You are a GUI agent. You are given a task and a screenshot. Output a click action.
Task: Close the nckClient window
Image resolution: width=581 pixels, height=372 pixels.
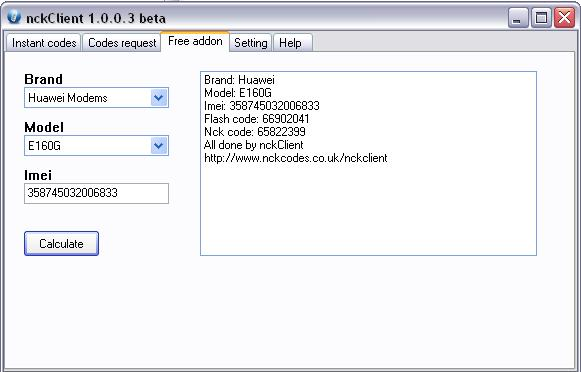pos(564,18)
